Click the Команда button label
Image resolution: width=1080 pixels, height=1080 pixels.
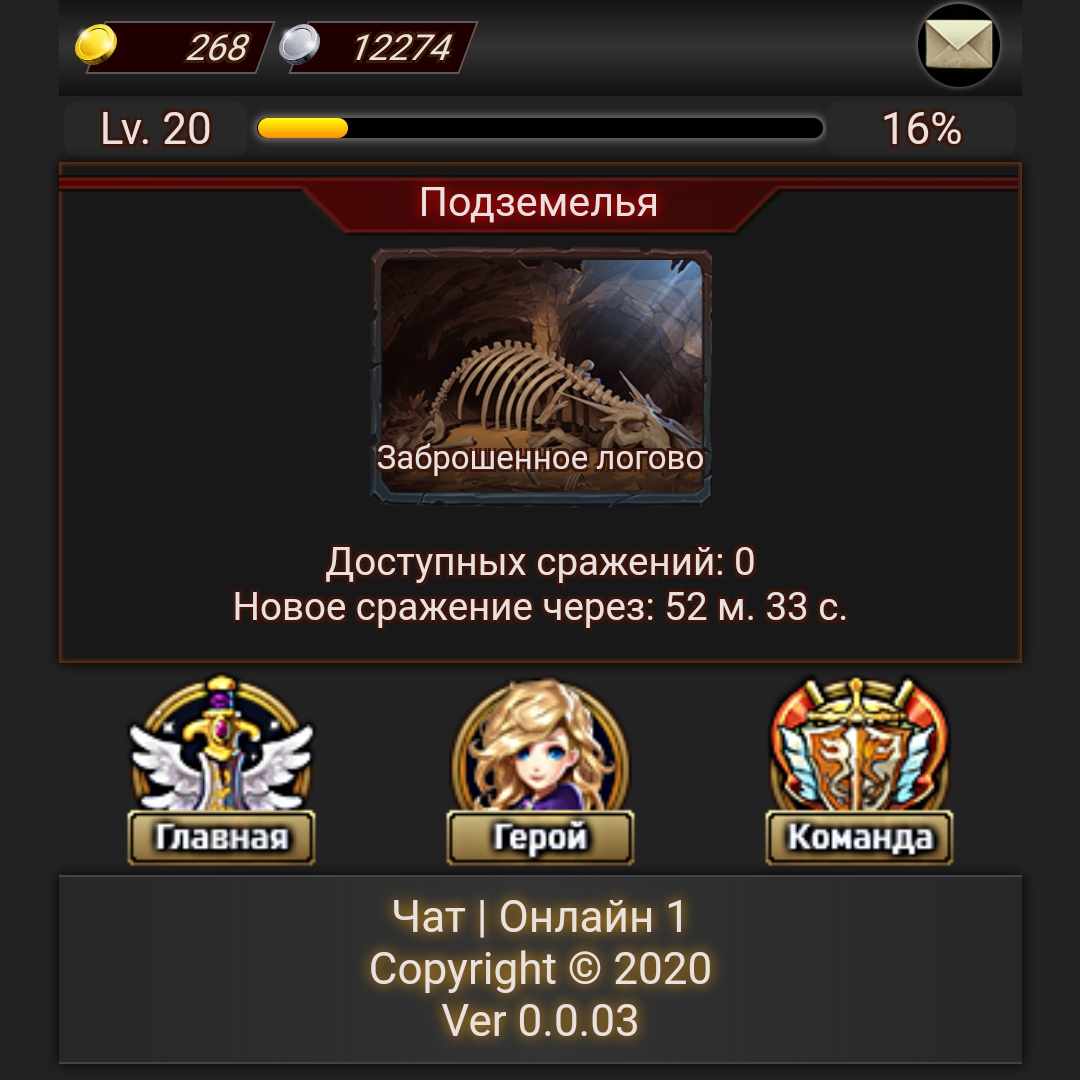tap(859, 838)
